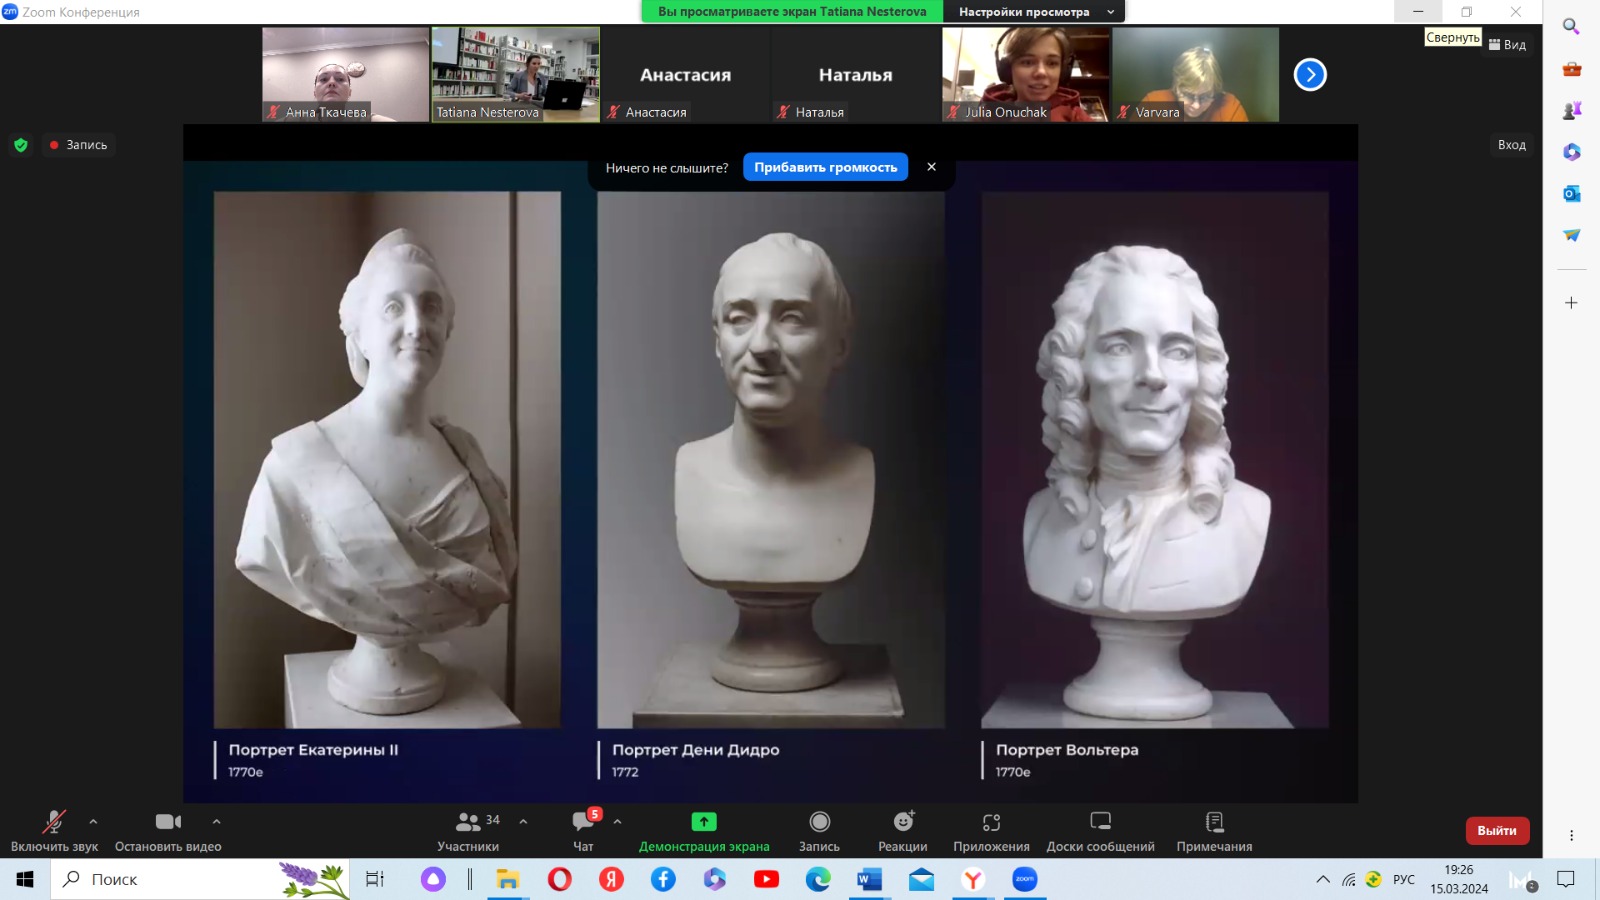Open the Participants panel icon
The height and width of the screenshot is (900, 1600).
tap(468, 822)
